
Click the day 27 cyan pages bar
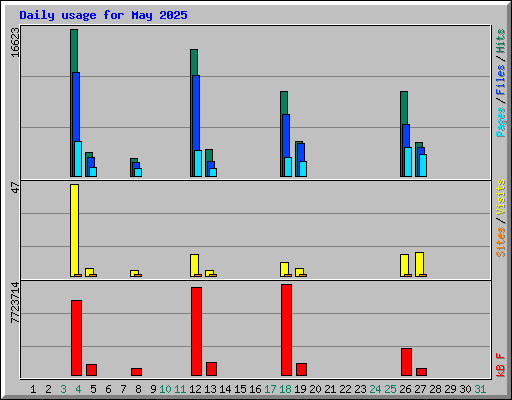pos(423,165)
